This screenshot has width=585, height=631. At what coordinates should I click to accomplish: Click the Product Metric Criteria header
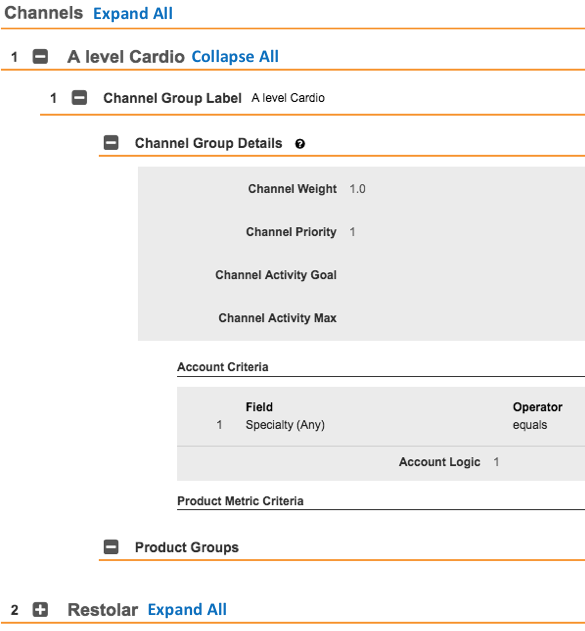pos(241,501)
